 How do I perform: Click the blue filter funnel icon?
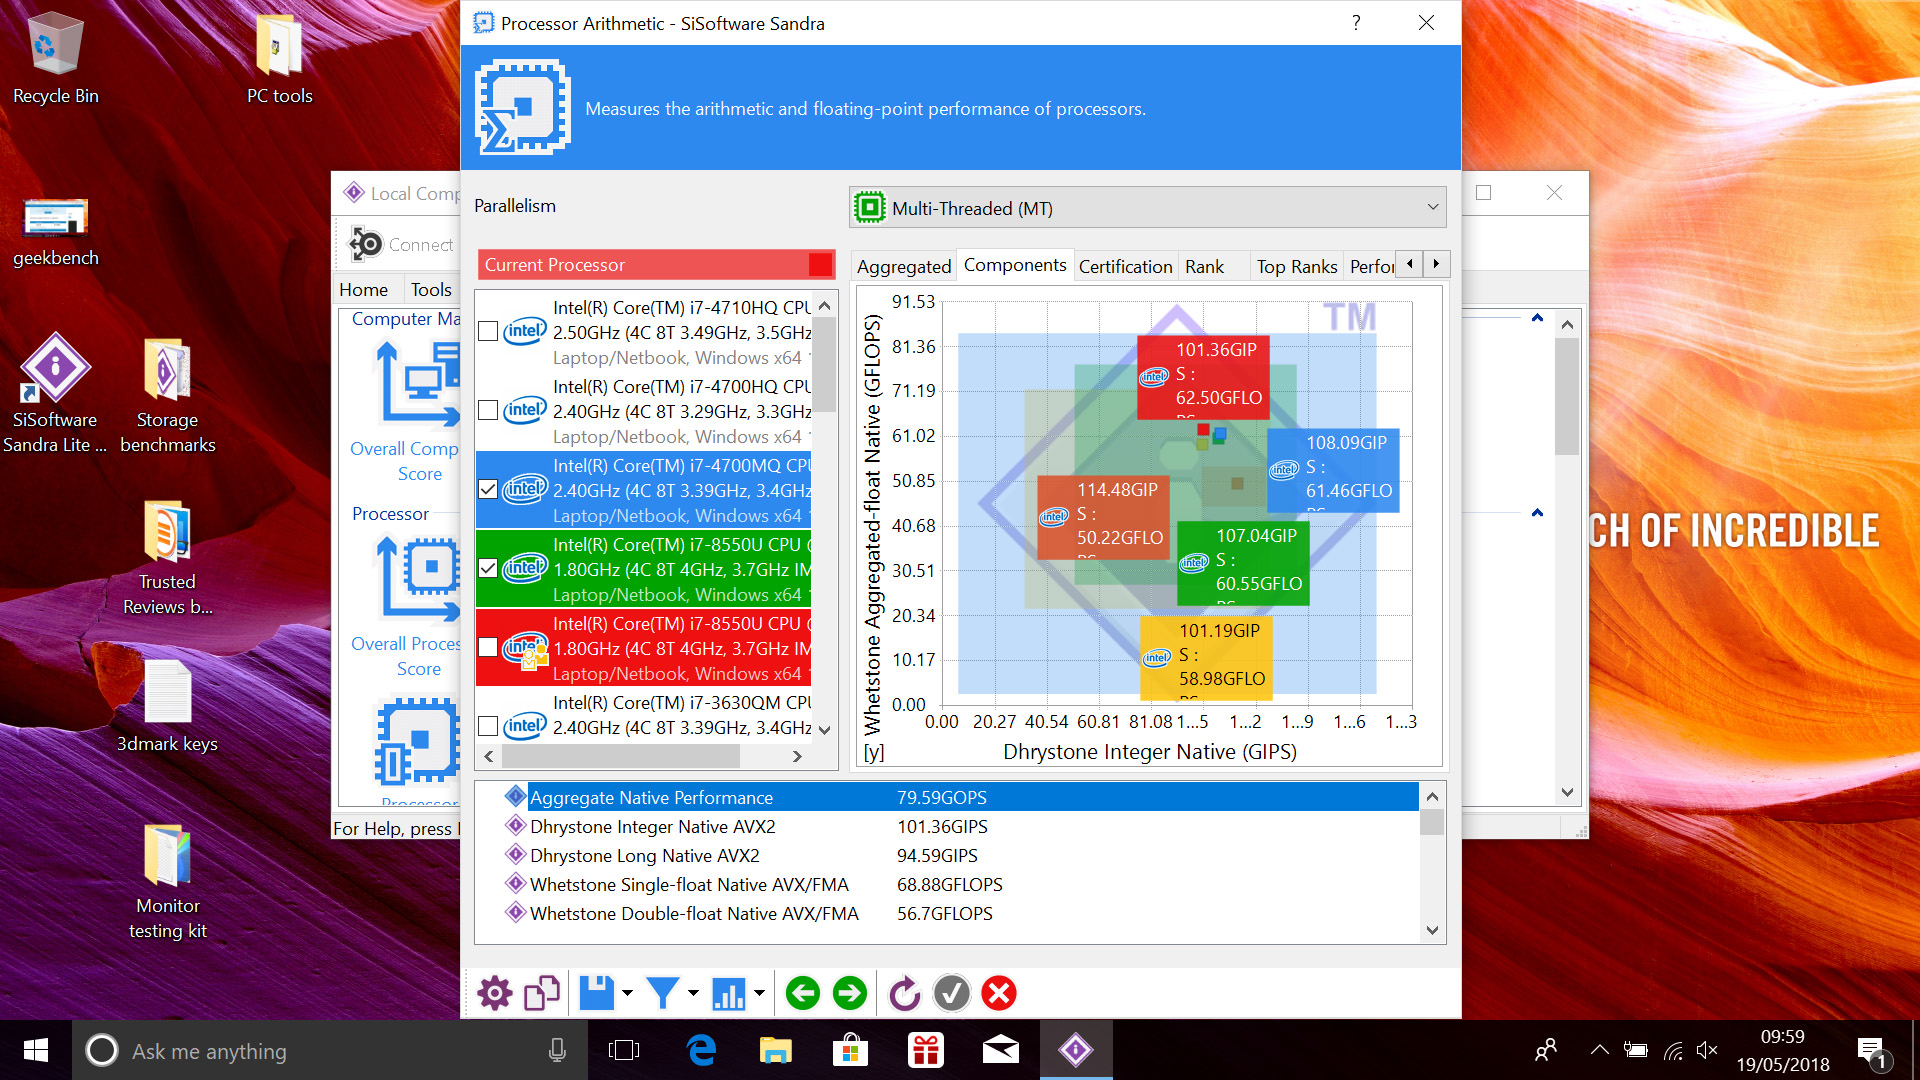[662, 993]
